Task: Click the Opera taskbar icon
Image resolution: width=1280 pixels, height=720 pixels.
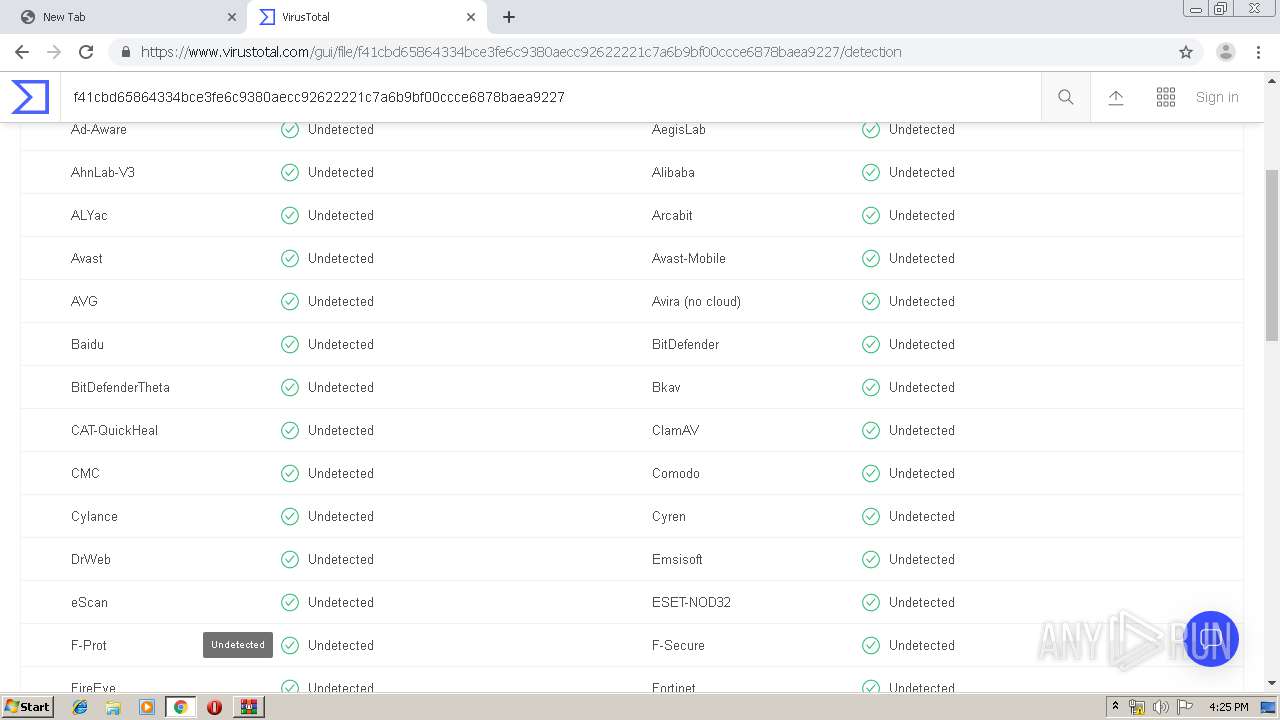Action: coord(214,707)
